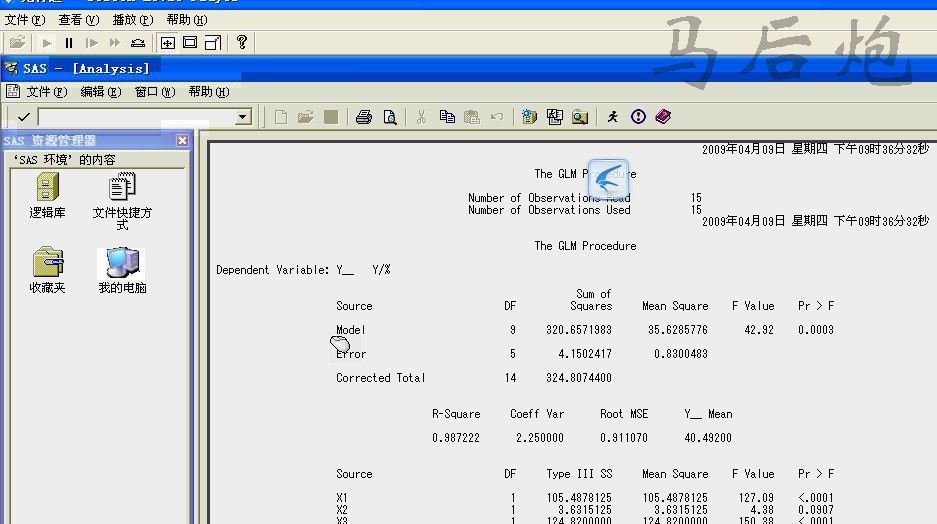Open the 编辑(E) menu in SAS
Viewport: 937px width, 524px height.
(x=100, y=92)
